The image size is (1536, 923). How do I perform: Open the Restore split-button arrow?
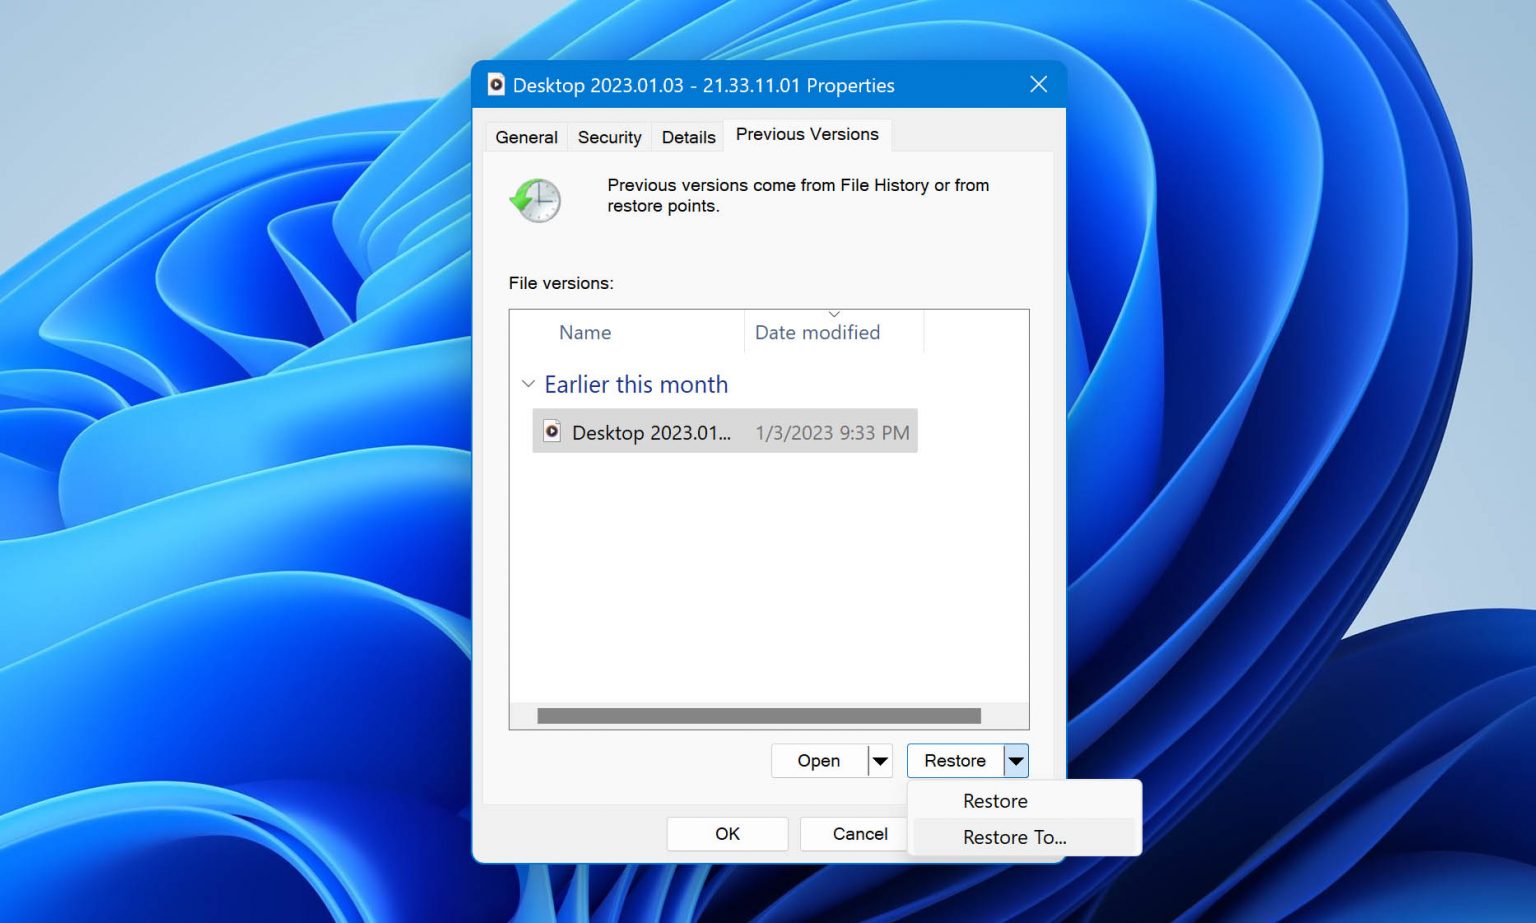pos(1016,760)
